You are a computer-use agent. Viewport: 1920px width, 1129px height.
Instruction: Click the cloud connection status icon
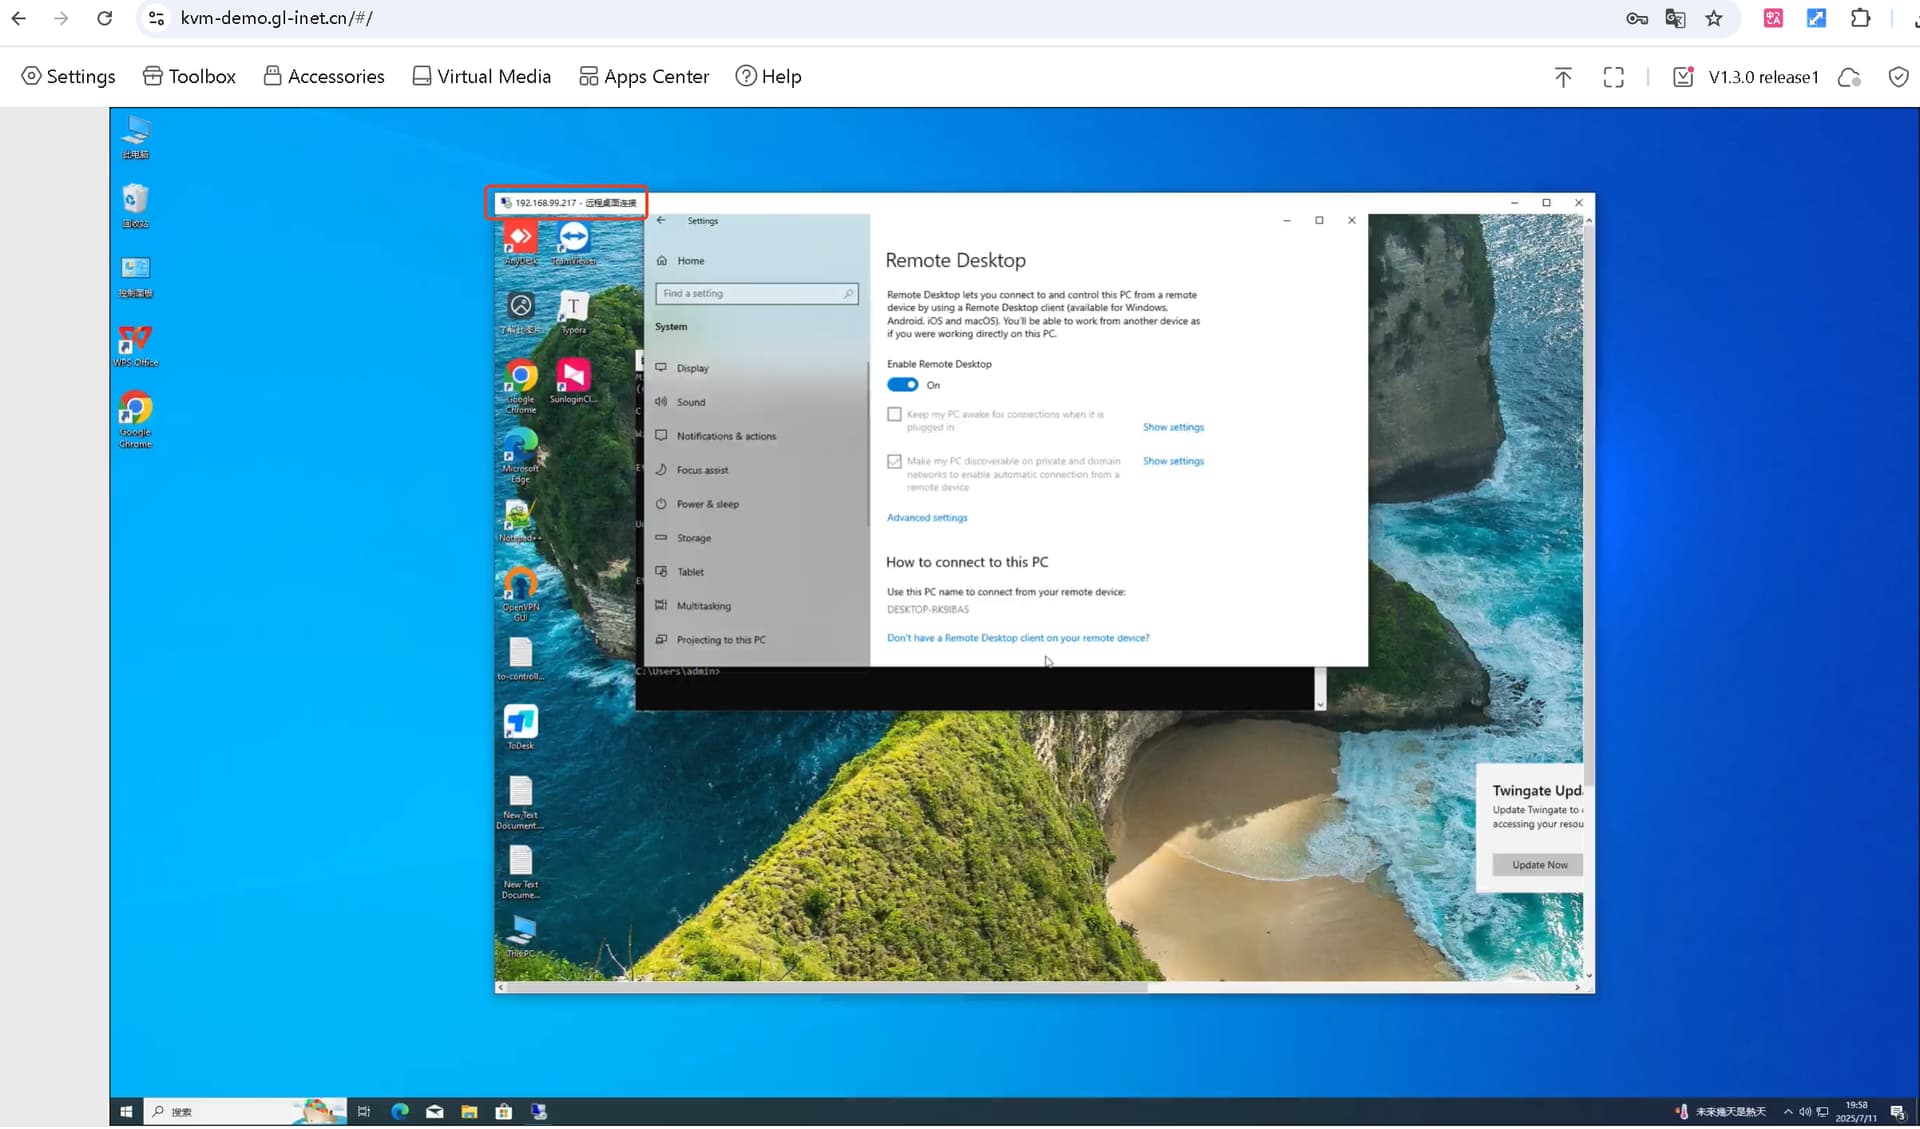1849,77
